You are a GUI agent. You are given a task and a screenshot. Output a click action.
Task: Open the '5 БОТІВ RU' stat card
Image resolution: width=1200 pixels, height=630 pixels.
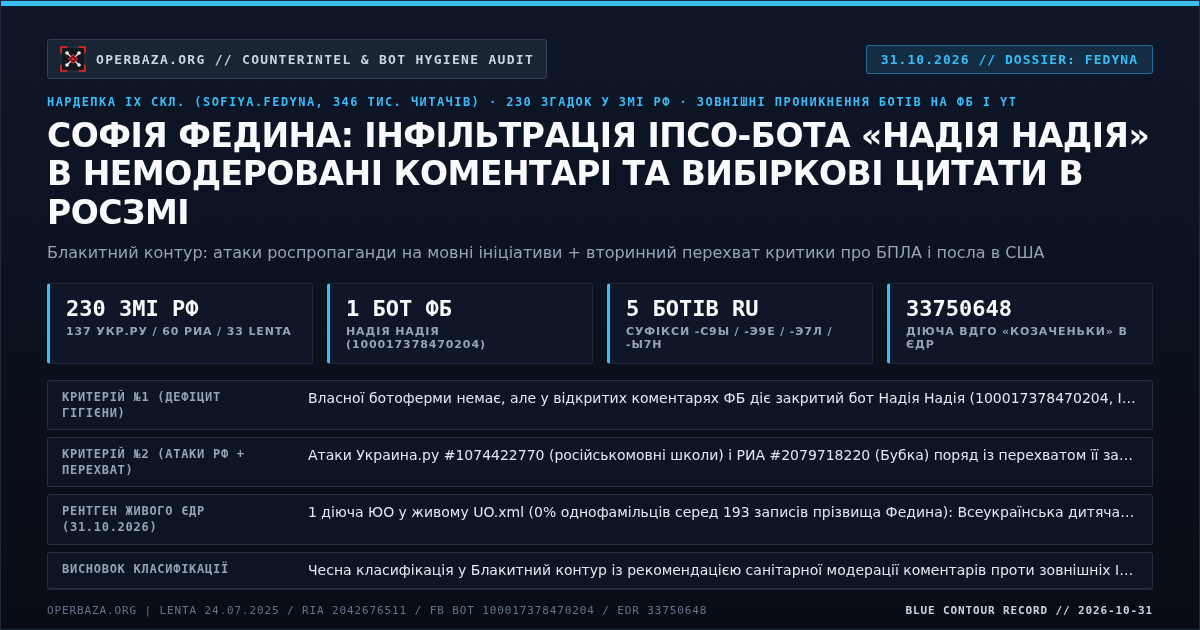(x=740, y=323)
